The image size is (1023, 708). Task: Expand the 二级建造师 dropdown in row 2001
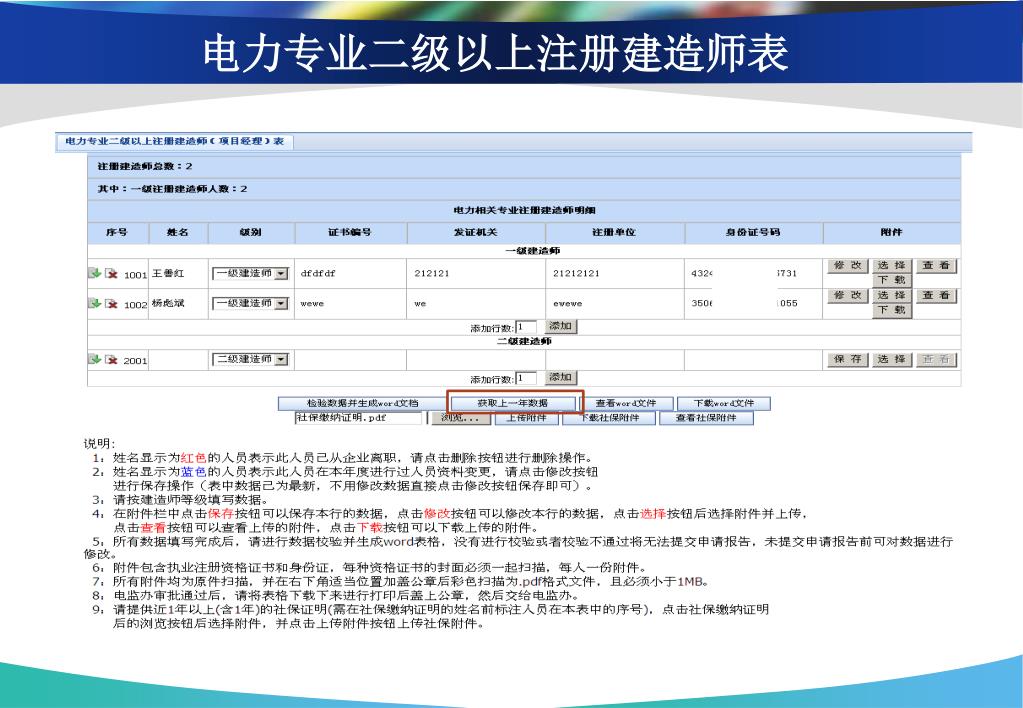coord(280,360)
